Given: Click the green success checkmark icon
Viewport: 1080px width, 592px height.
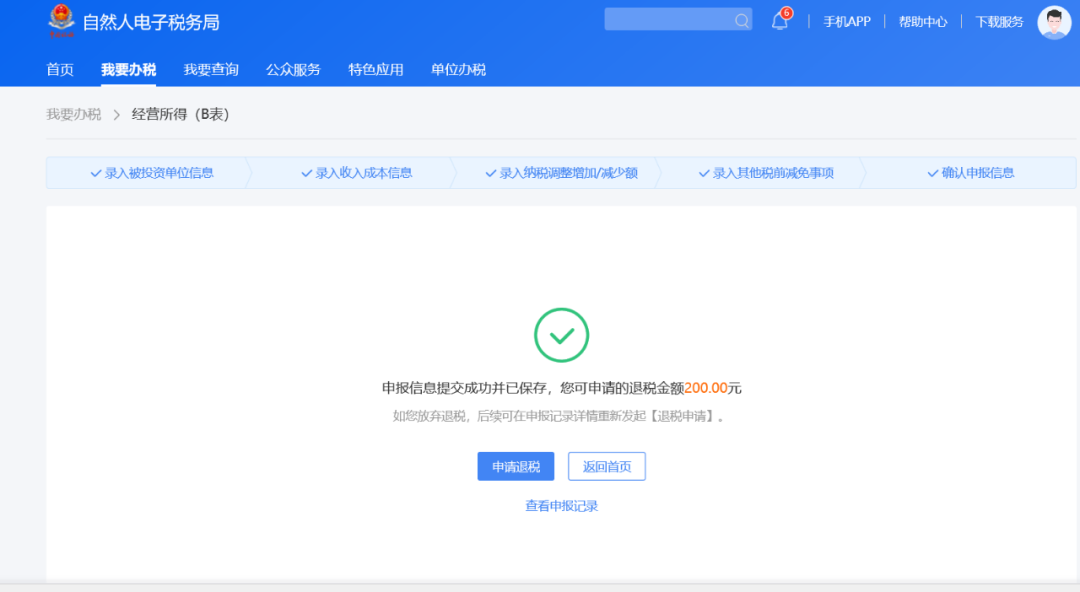Looking at the screenshot, I should 560,335.
